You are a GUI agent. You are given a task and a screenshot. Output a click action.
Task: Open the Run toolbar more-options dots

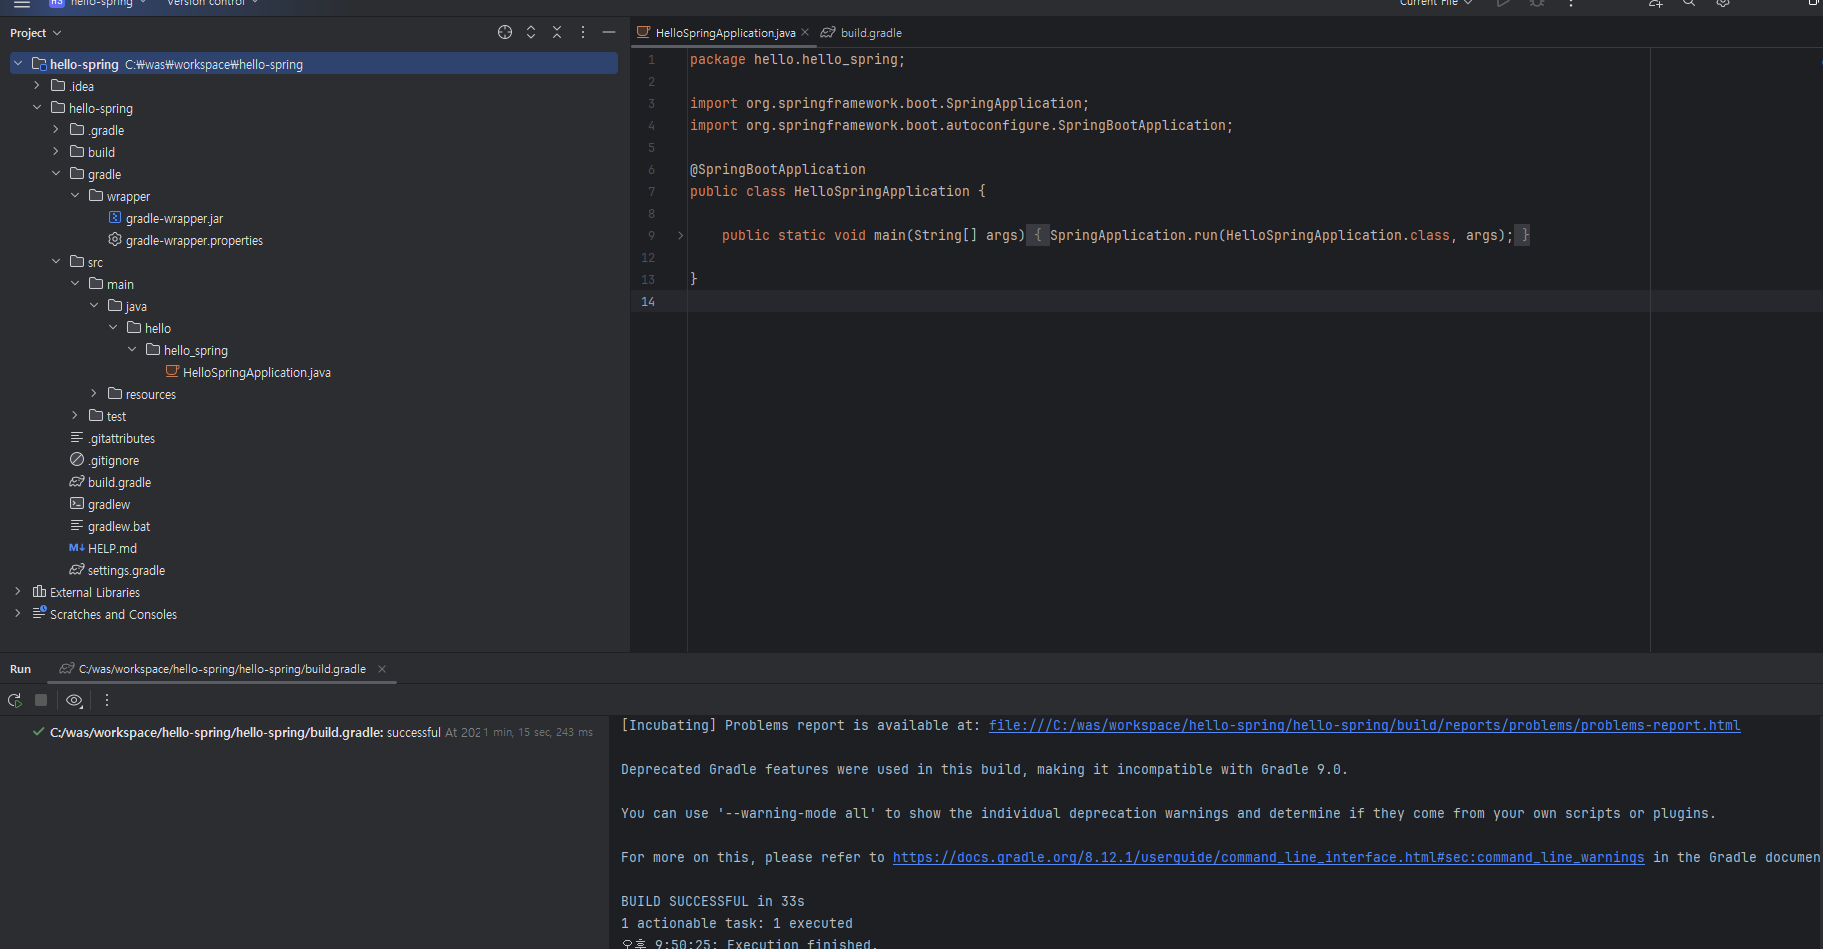tap(107, 700)
